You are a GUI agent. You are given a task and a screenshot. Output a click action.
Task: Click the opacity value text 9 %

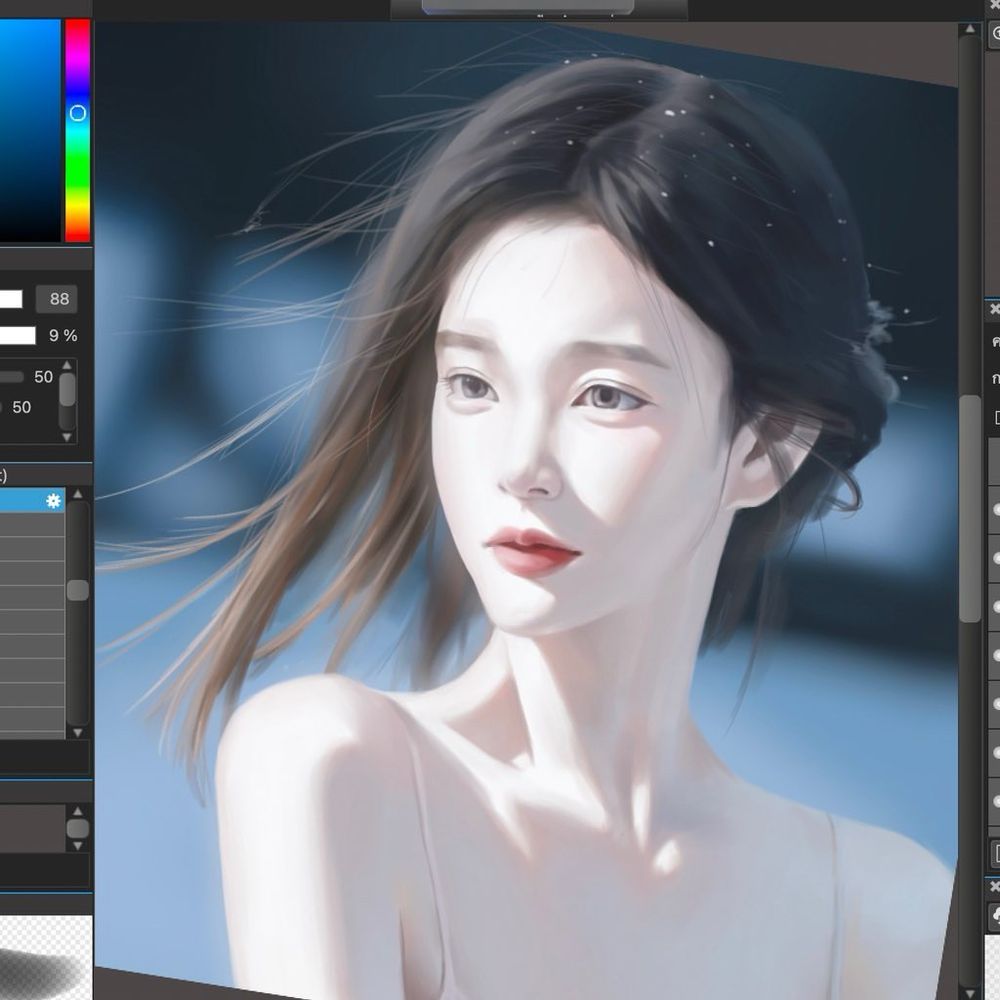(x=63, y=335)
